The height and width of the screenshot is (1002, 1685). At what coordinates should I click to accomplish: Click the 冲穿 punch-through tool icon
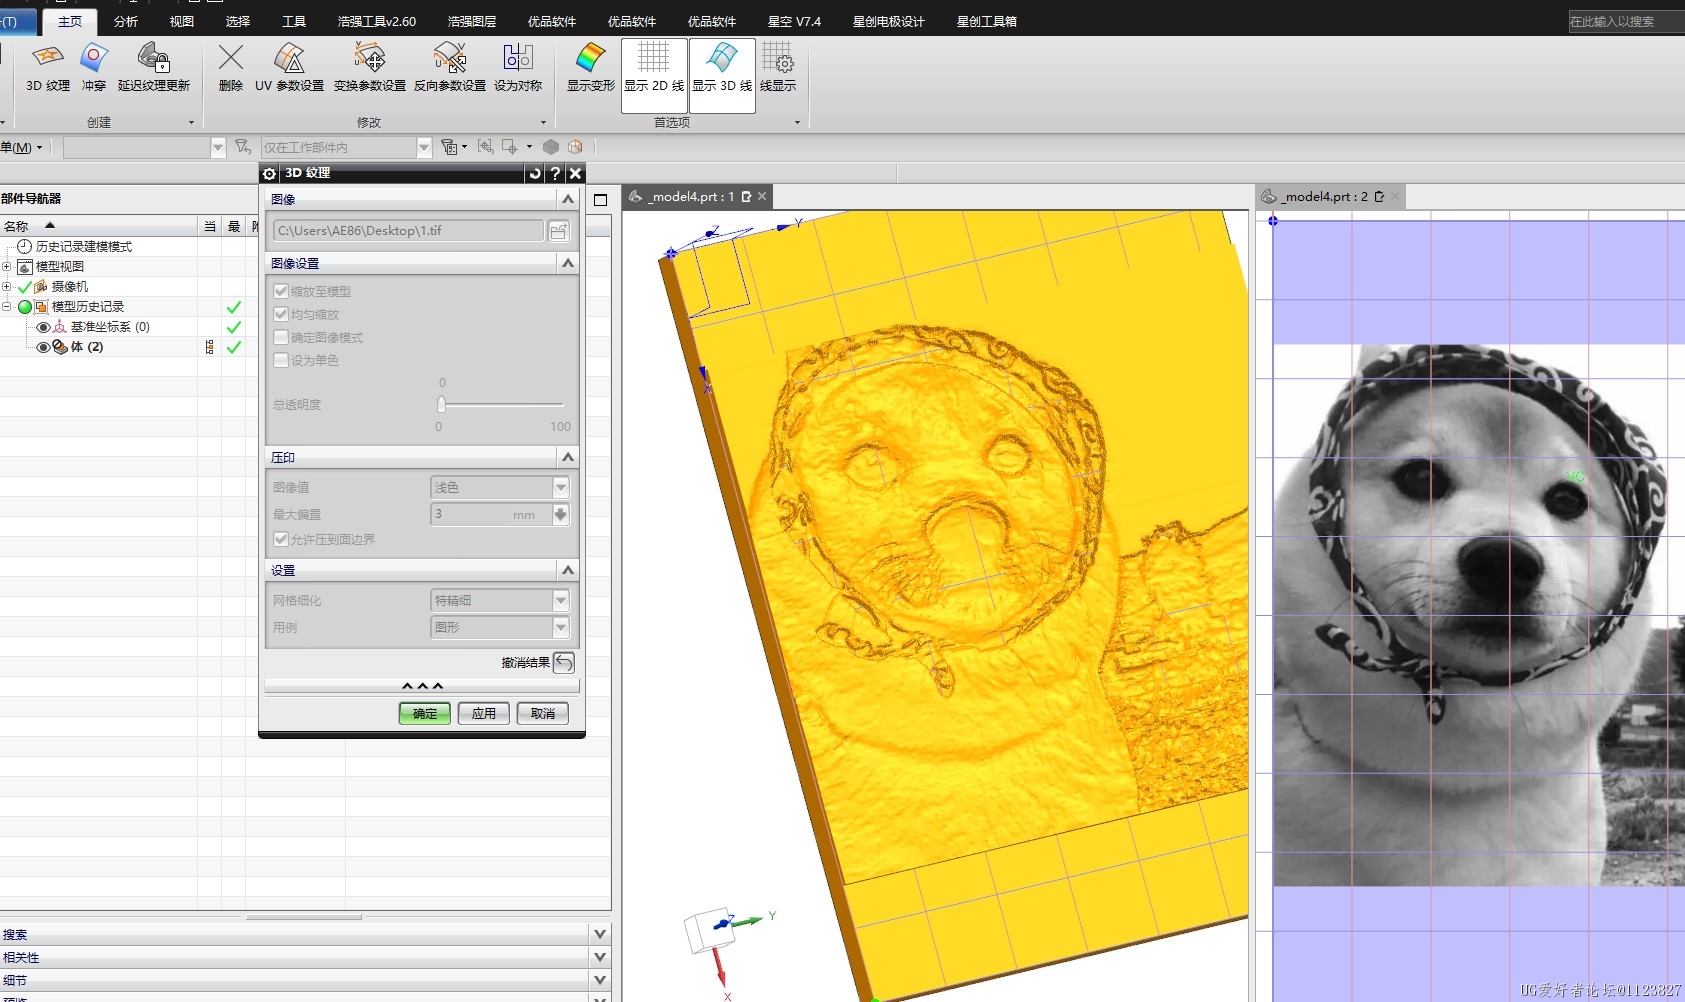(94, 68)
